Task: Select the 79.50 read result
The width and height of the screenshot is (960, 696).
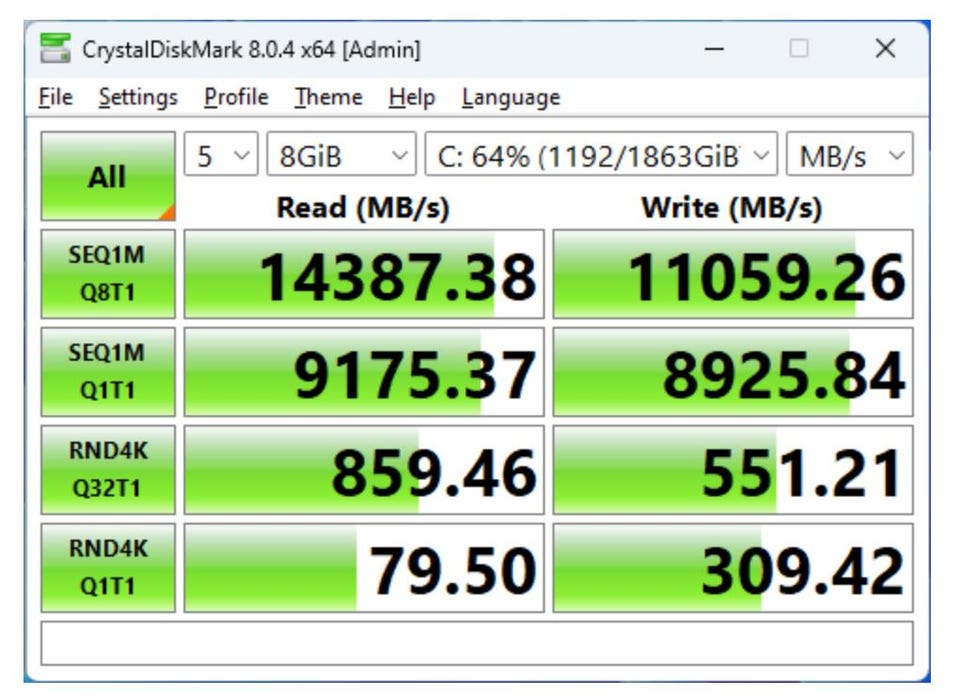Action: click(x=364, y=568)
